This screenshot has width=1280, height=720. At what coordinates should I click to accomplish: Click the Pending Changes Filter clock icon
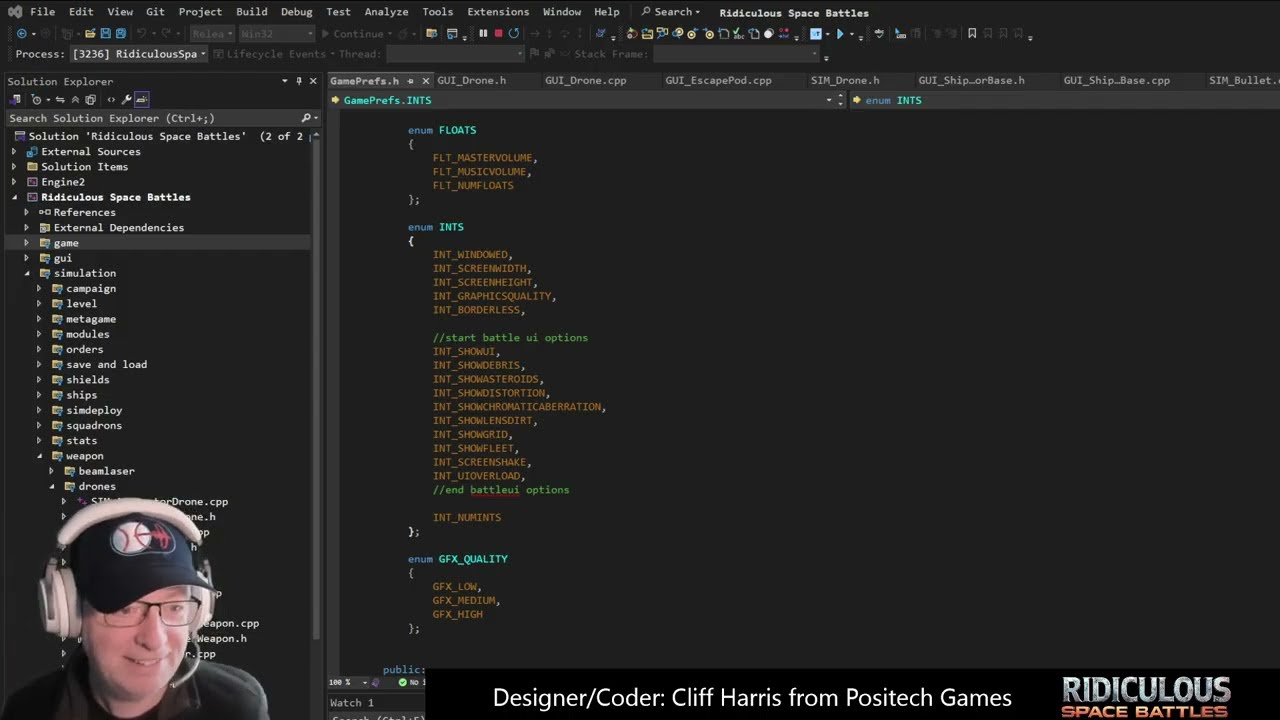(36, 100)
